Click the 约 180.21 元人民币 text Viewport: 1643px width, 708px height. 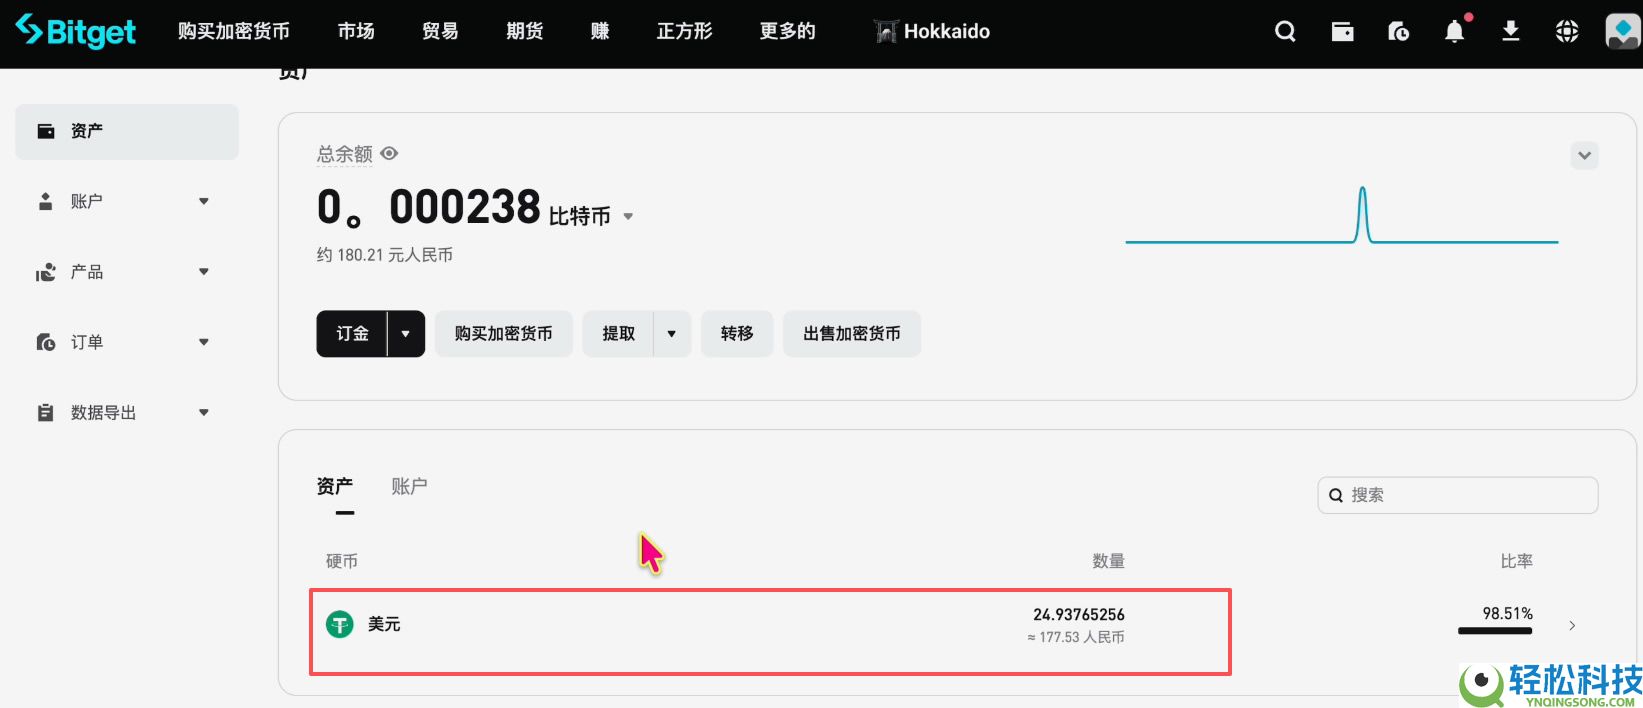(385, 255)
